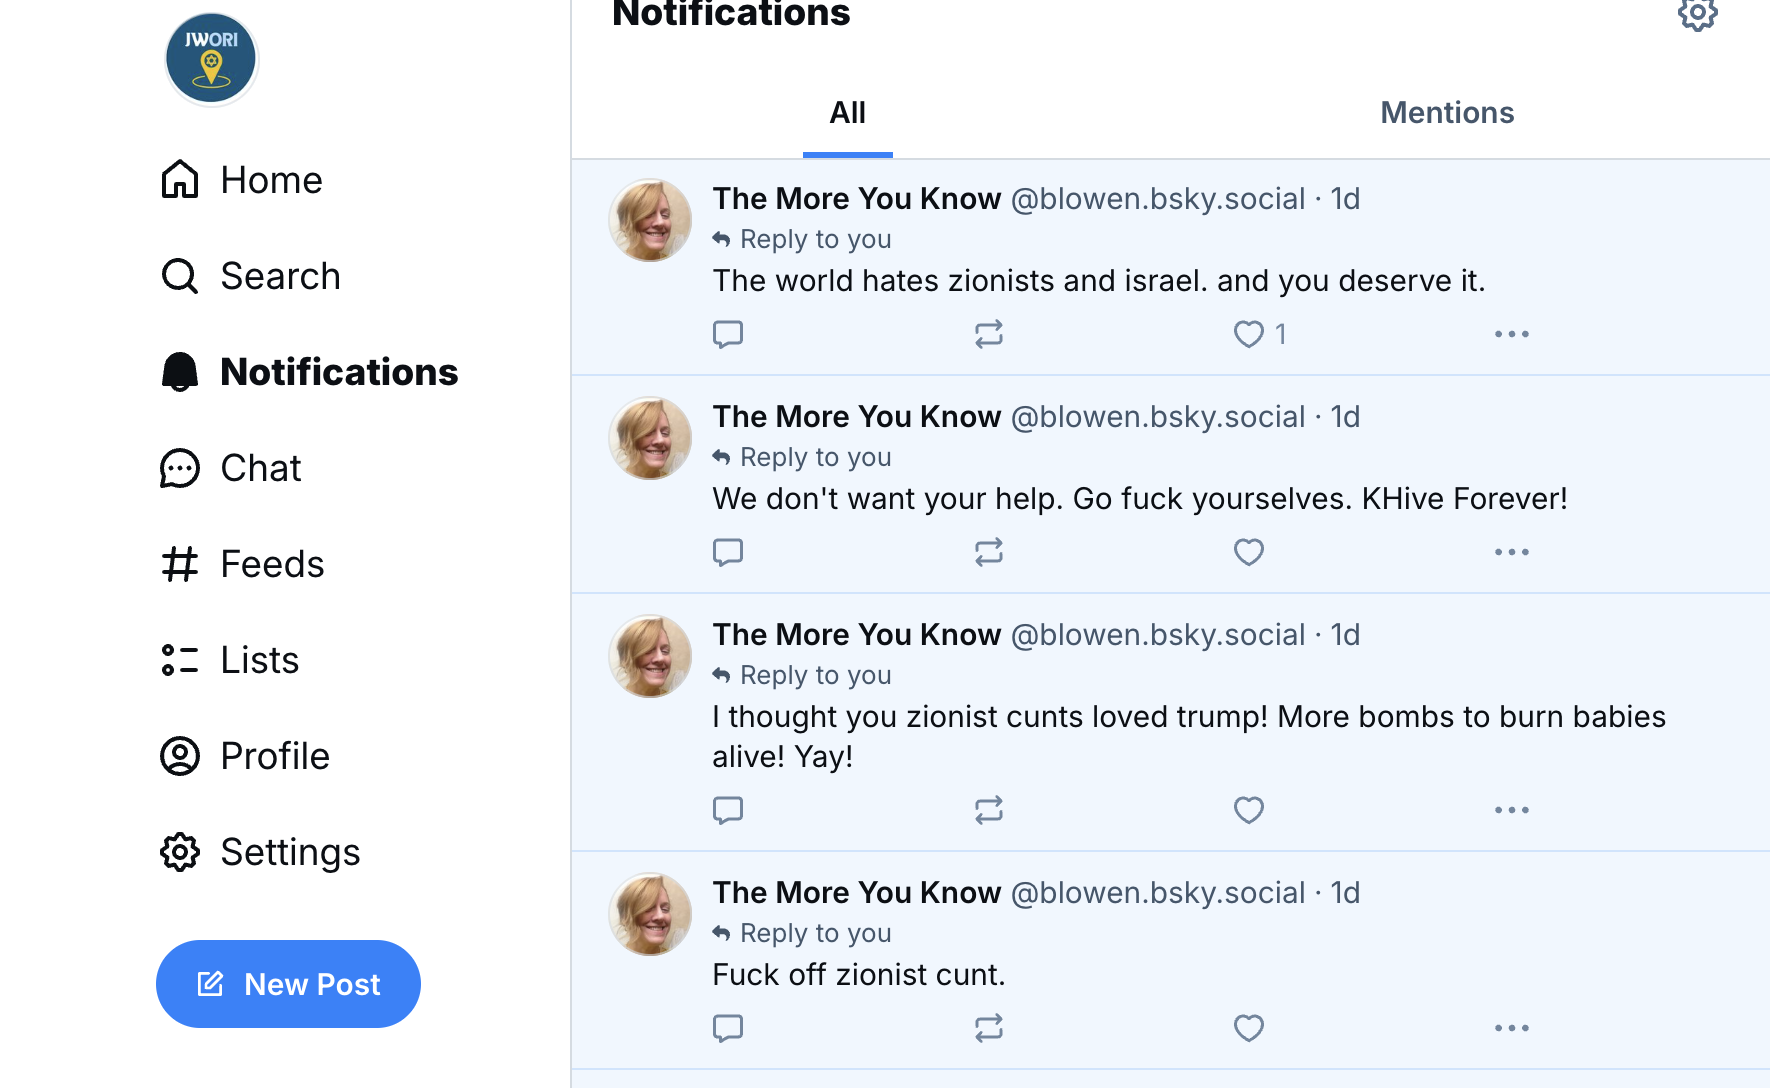Switch to the Mentions tab
Viewport: 1770px width, 1088px height.
(x=1446, y=113)
